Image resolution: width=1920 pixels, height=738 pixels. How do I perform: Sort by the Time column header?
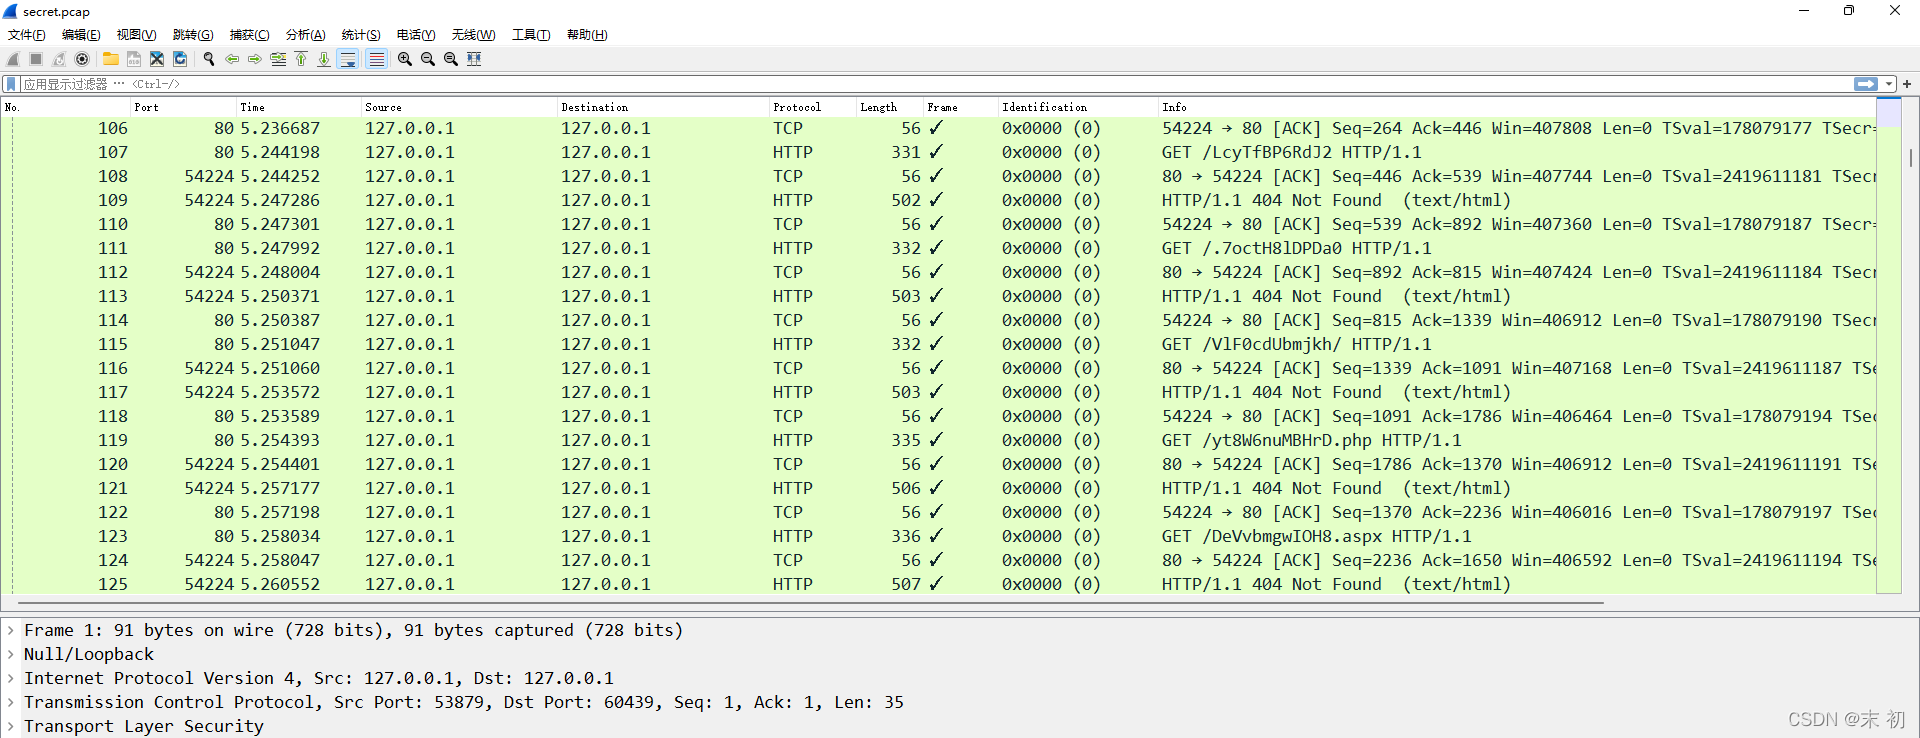[298, 107]
